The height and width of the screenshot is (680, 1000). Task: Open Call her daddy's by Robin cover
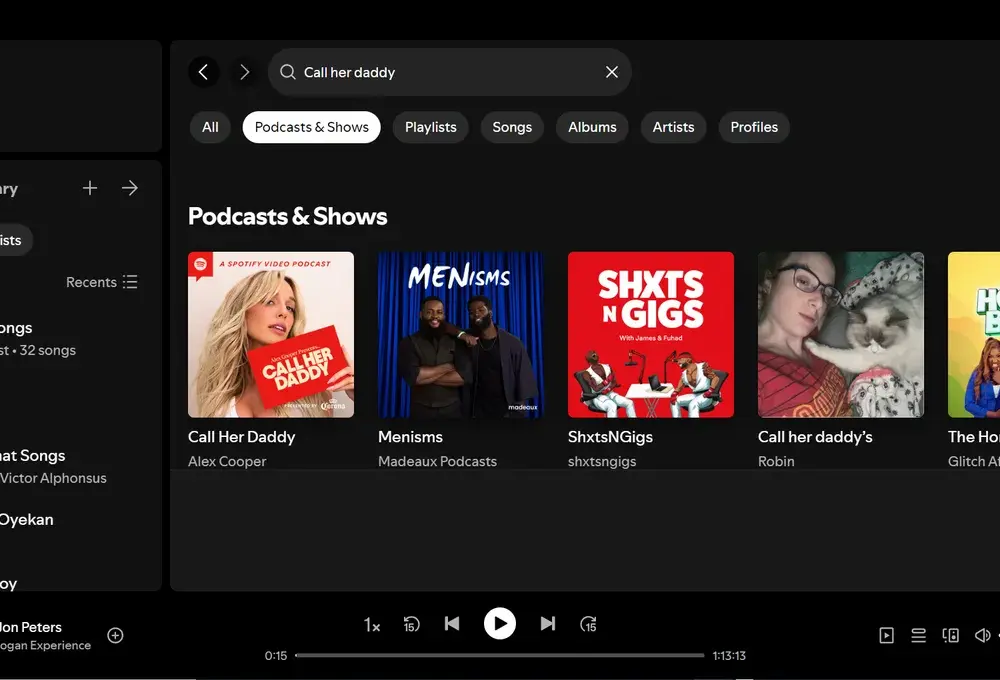click(841, 334)
